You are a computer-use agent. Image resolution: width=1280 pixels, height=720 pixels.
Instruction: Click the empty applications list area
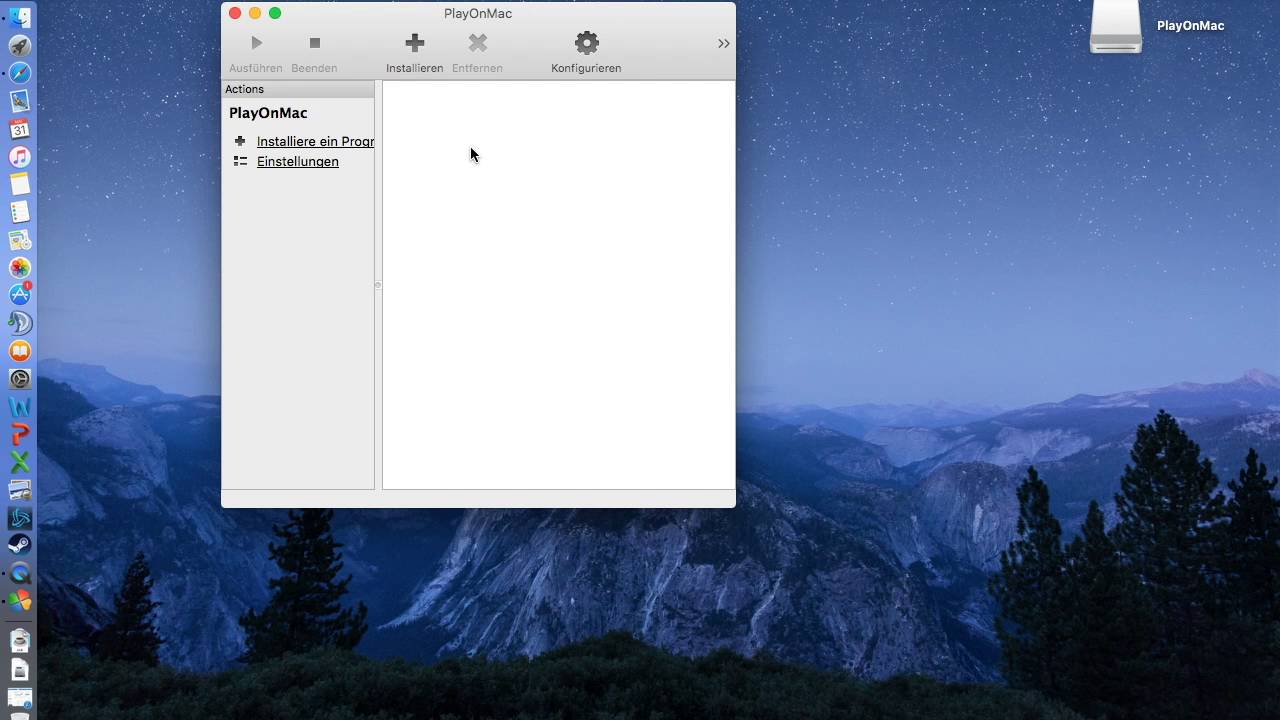(558, 285)
